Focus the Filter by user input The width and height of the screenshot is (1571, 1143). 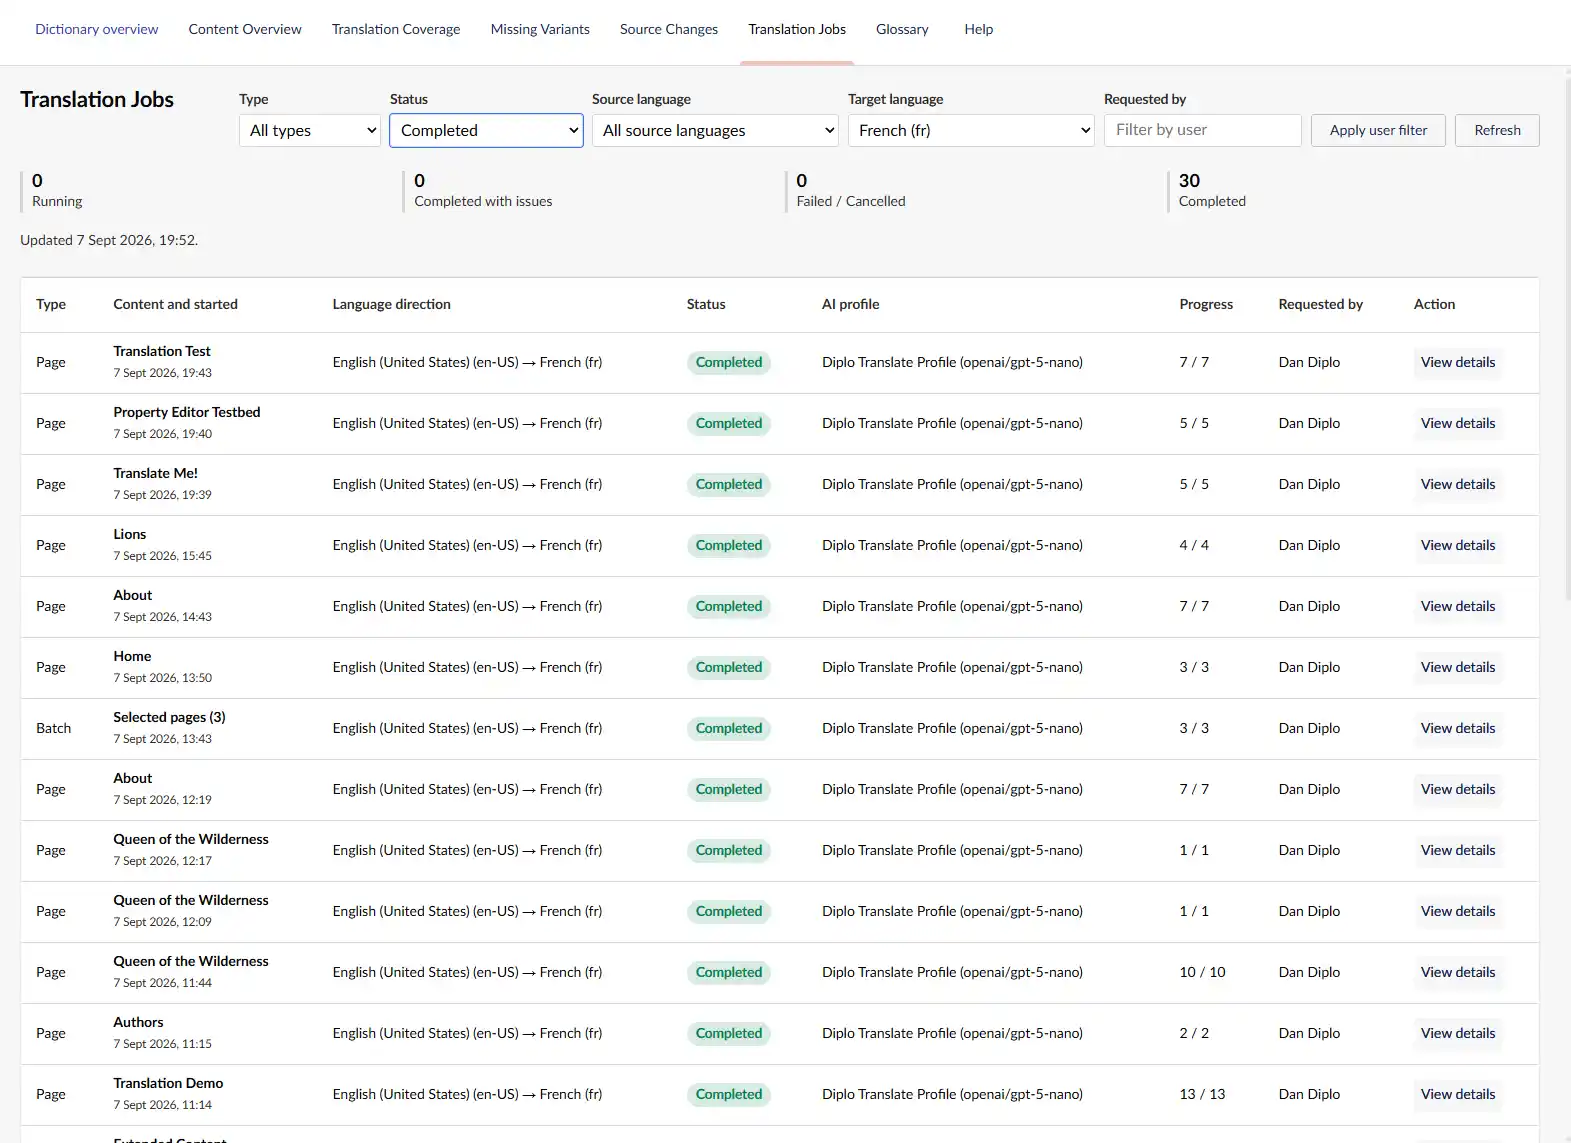1203,130
